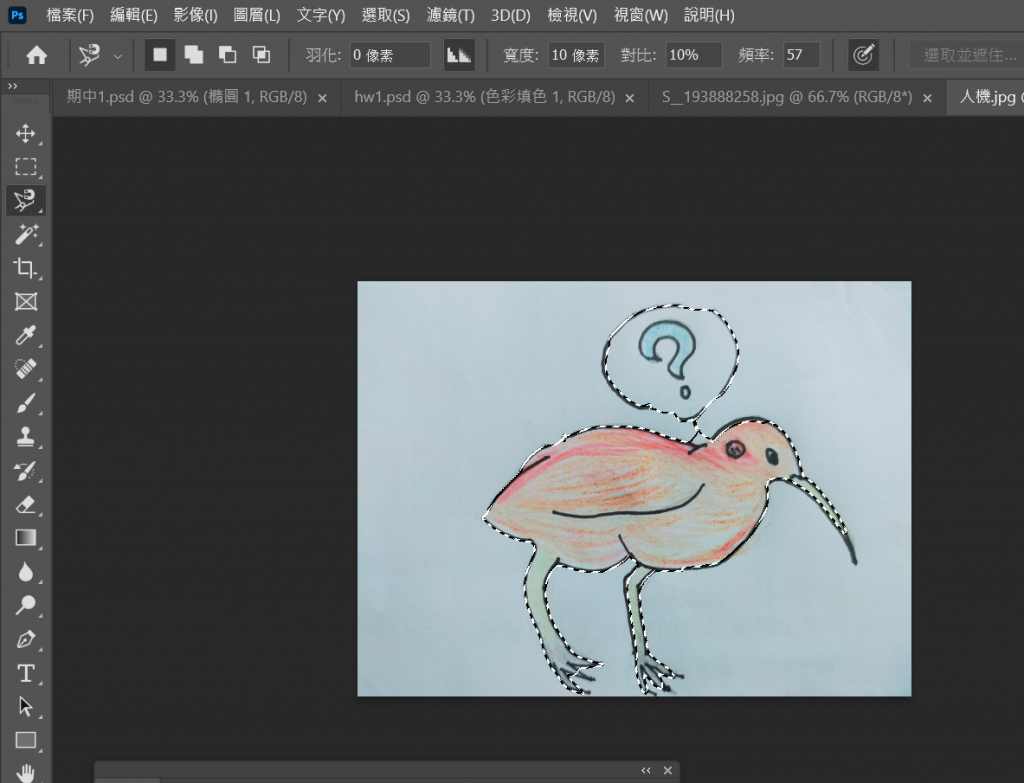Switch to the Eraser tool
This screenshot has width=1024, height=783.
tap(25, 504)
